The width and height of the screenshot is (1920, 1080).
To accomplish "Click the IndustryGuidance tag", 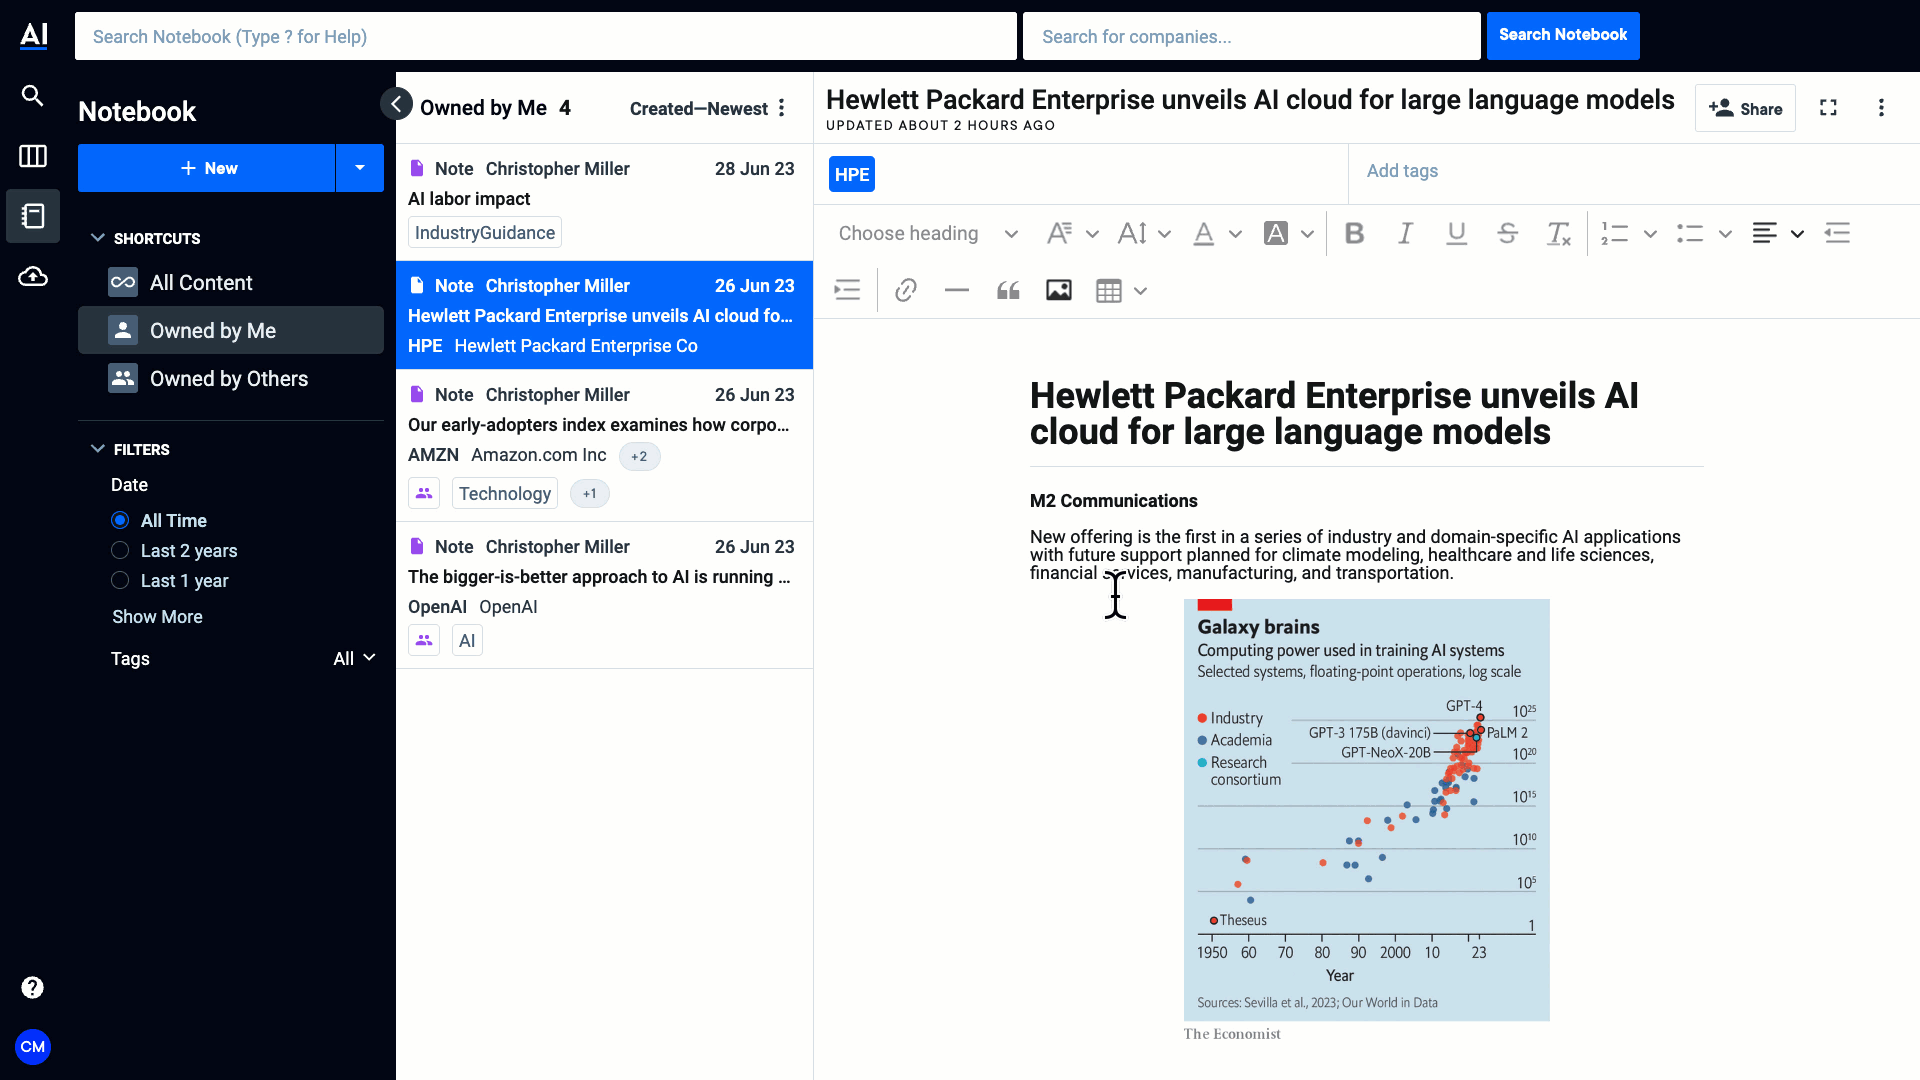I will [x=485, y=232].
